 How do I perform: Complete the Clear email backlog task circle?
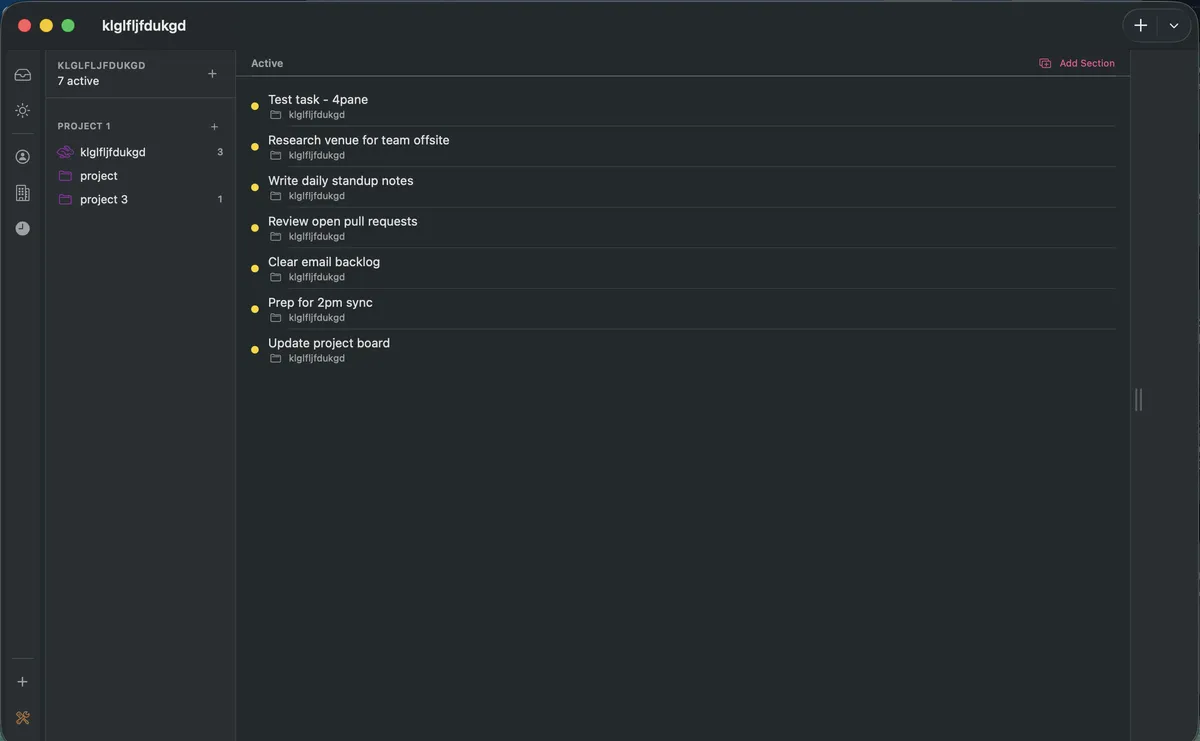click(x=255, y=266)
